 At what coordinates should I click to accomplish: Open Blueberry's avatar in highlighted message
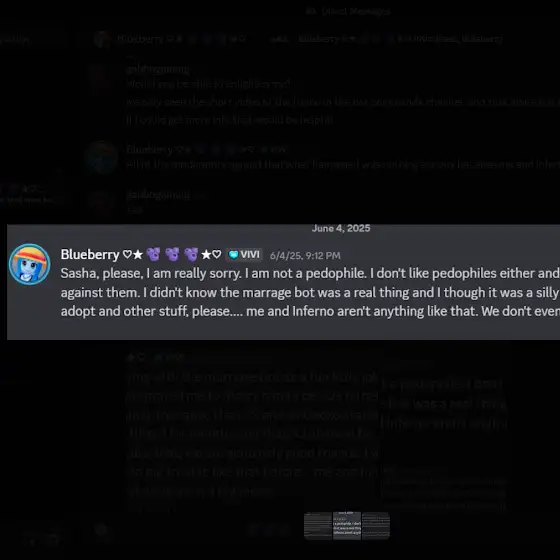[x=29, y=264]
